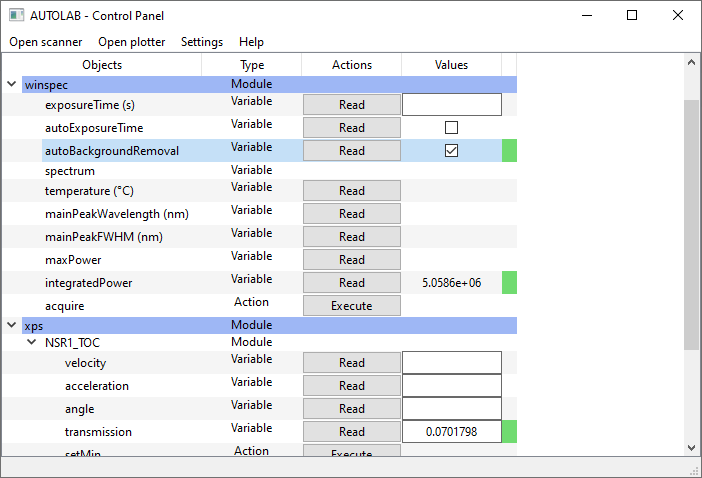This screenshot has height=478, width=702.
Task: Open the Help menu
Action: [251, 42]
